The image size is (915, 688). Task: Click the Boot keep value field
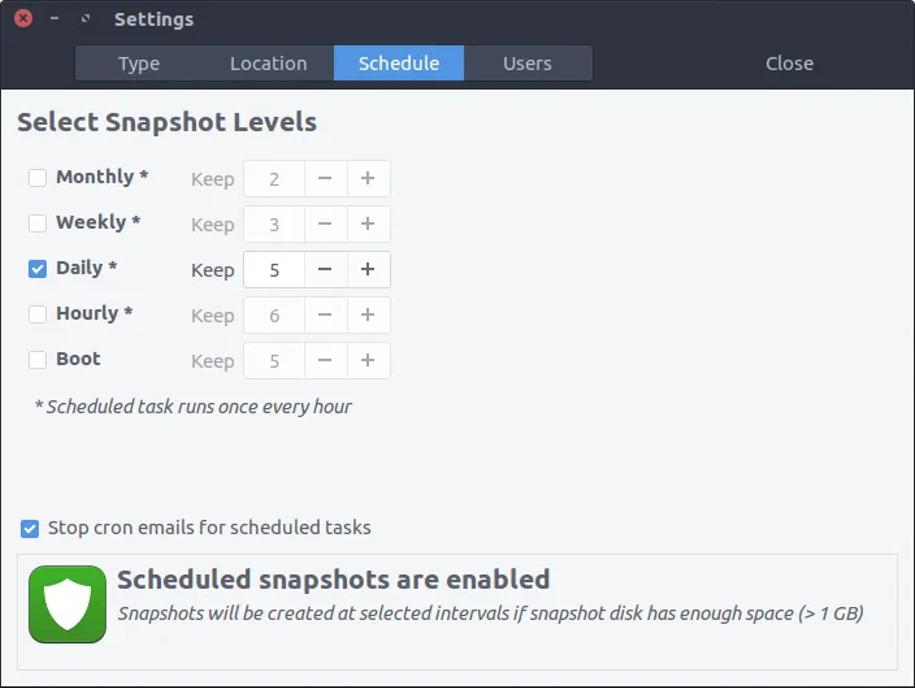tap(274, 361)
